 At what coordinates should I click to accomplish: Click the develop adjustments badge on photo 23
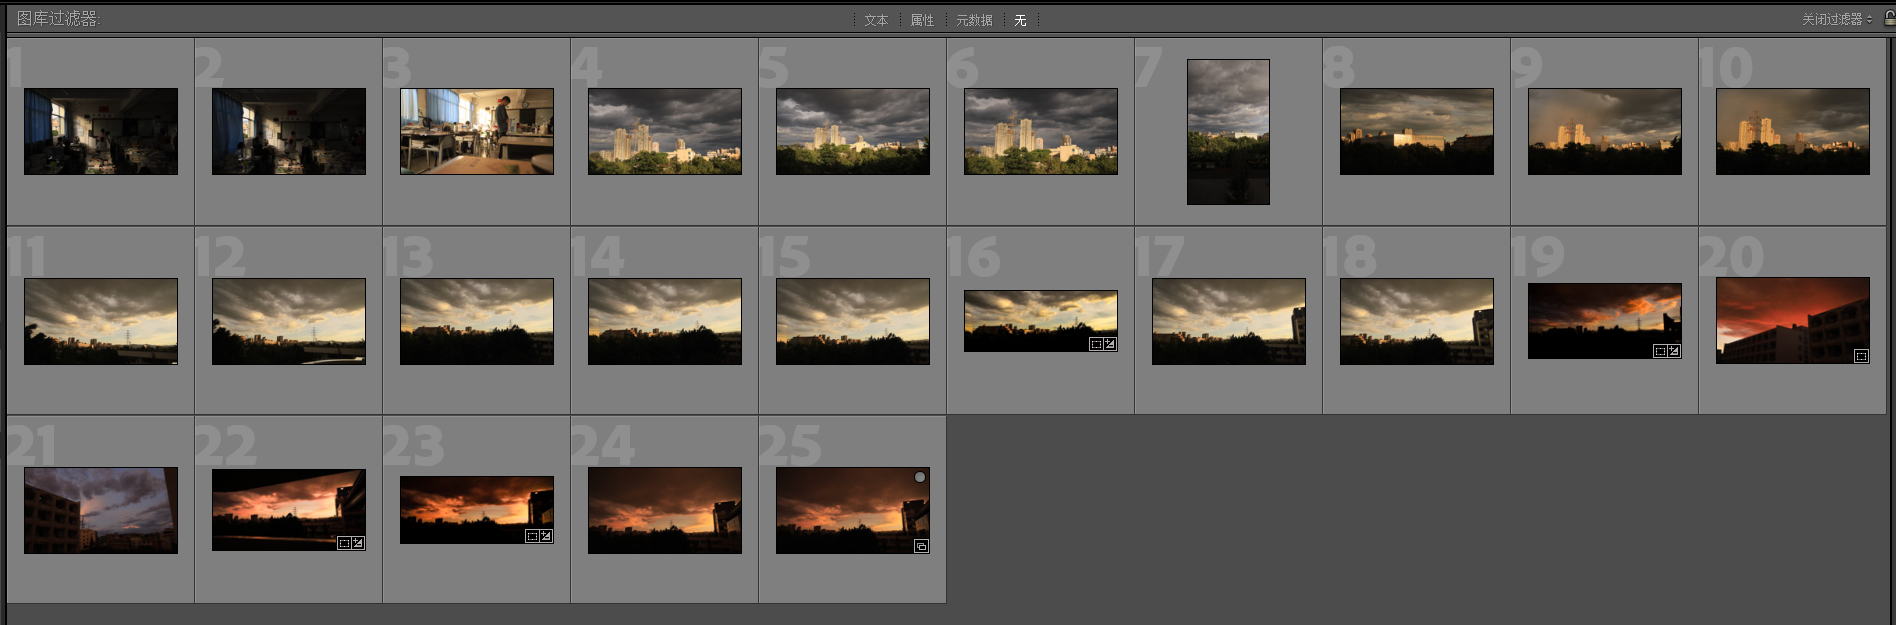tap(545, 536)
